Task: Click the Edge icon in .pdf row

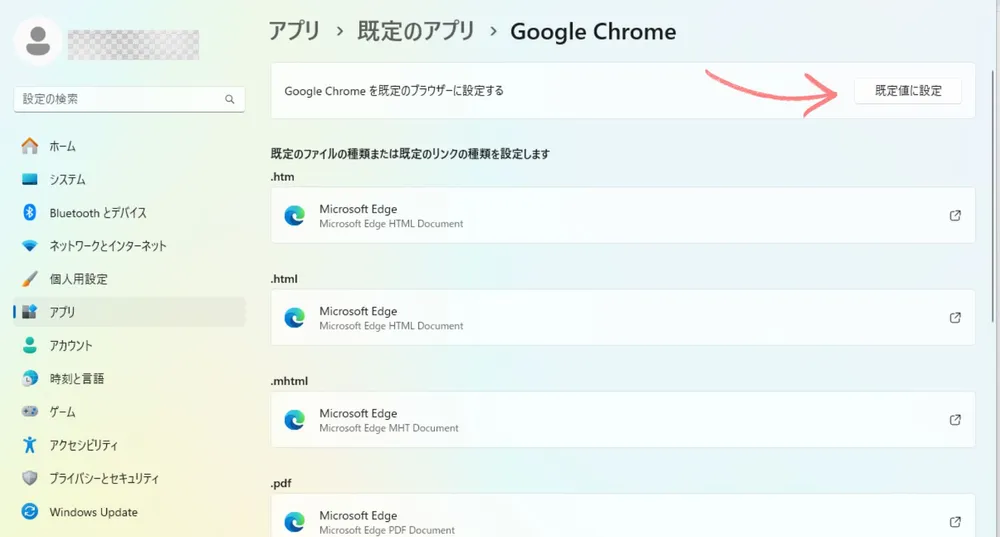Action: (x=295, y=522)
